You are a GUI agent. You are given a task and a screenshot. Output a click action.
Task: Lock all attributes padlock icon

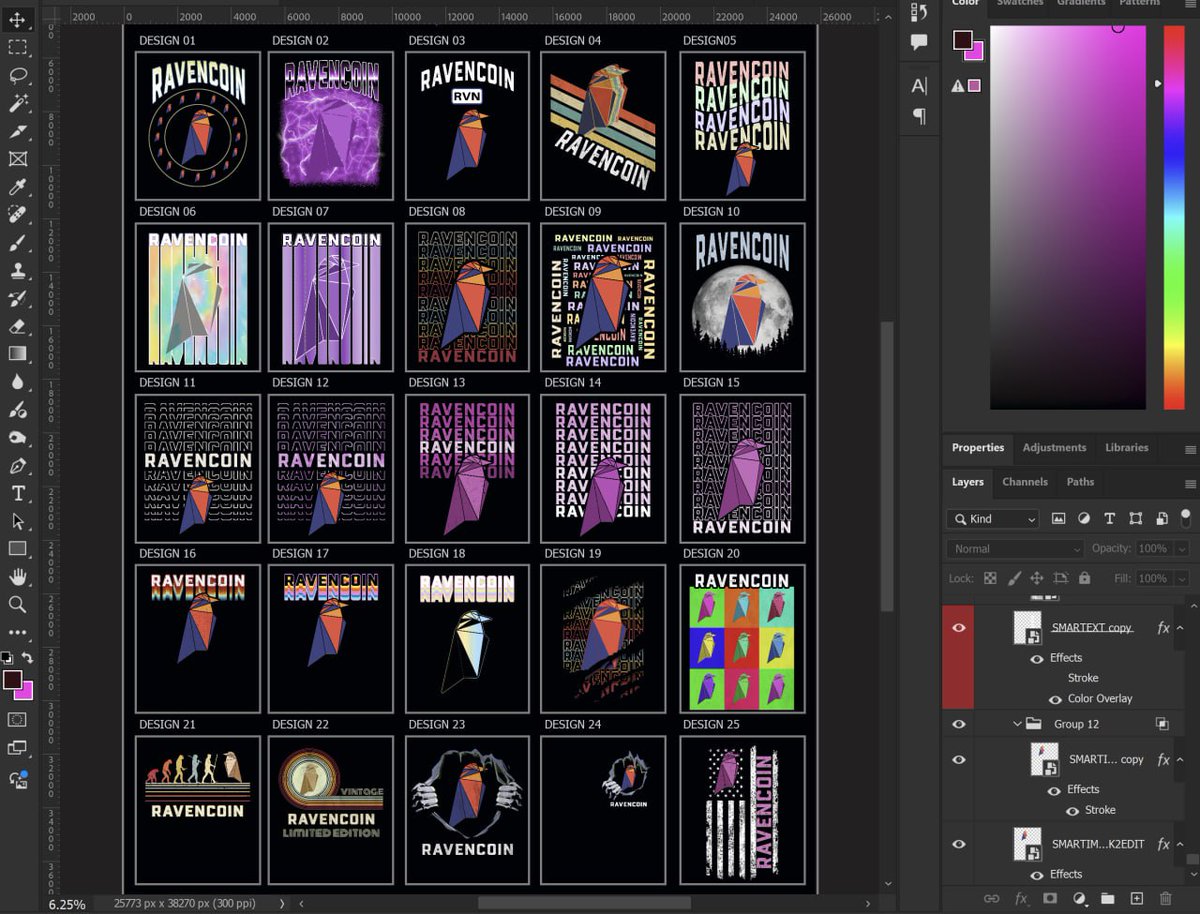[1084, 578]
